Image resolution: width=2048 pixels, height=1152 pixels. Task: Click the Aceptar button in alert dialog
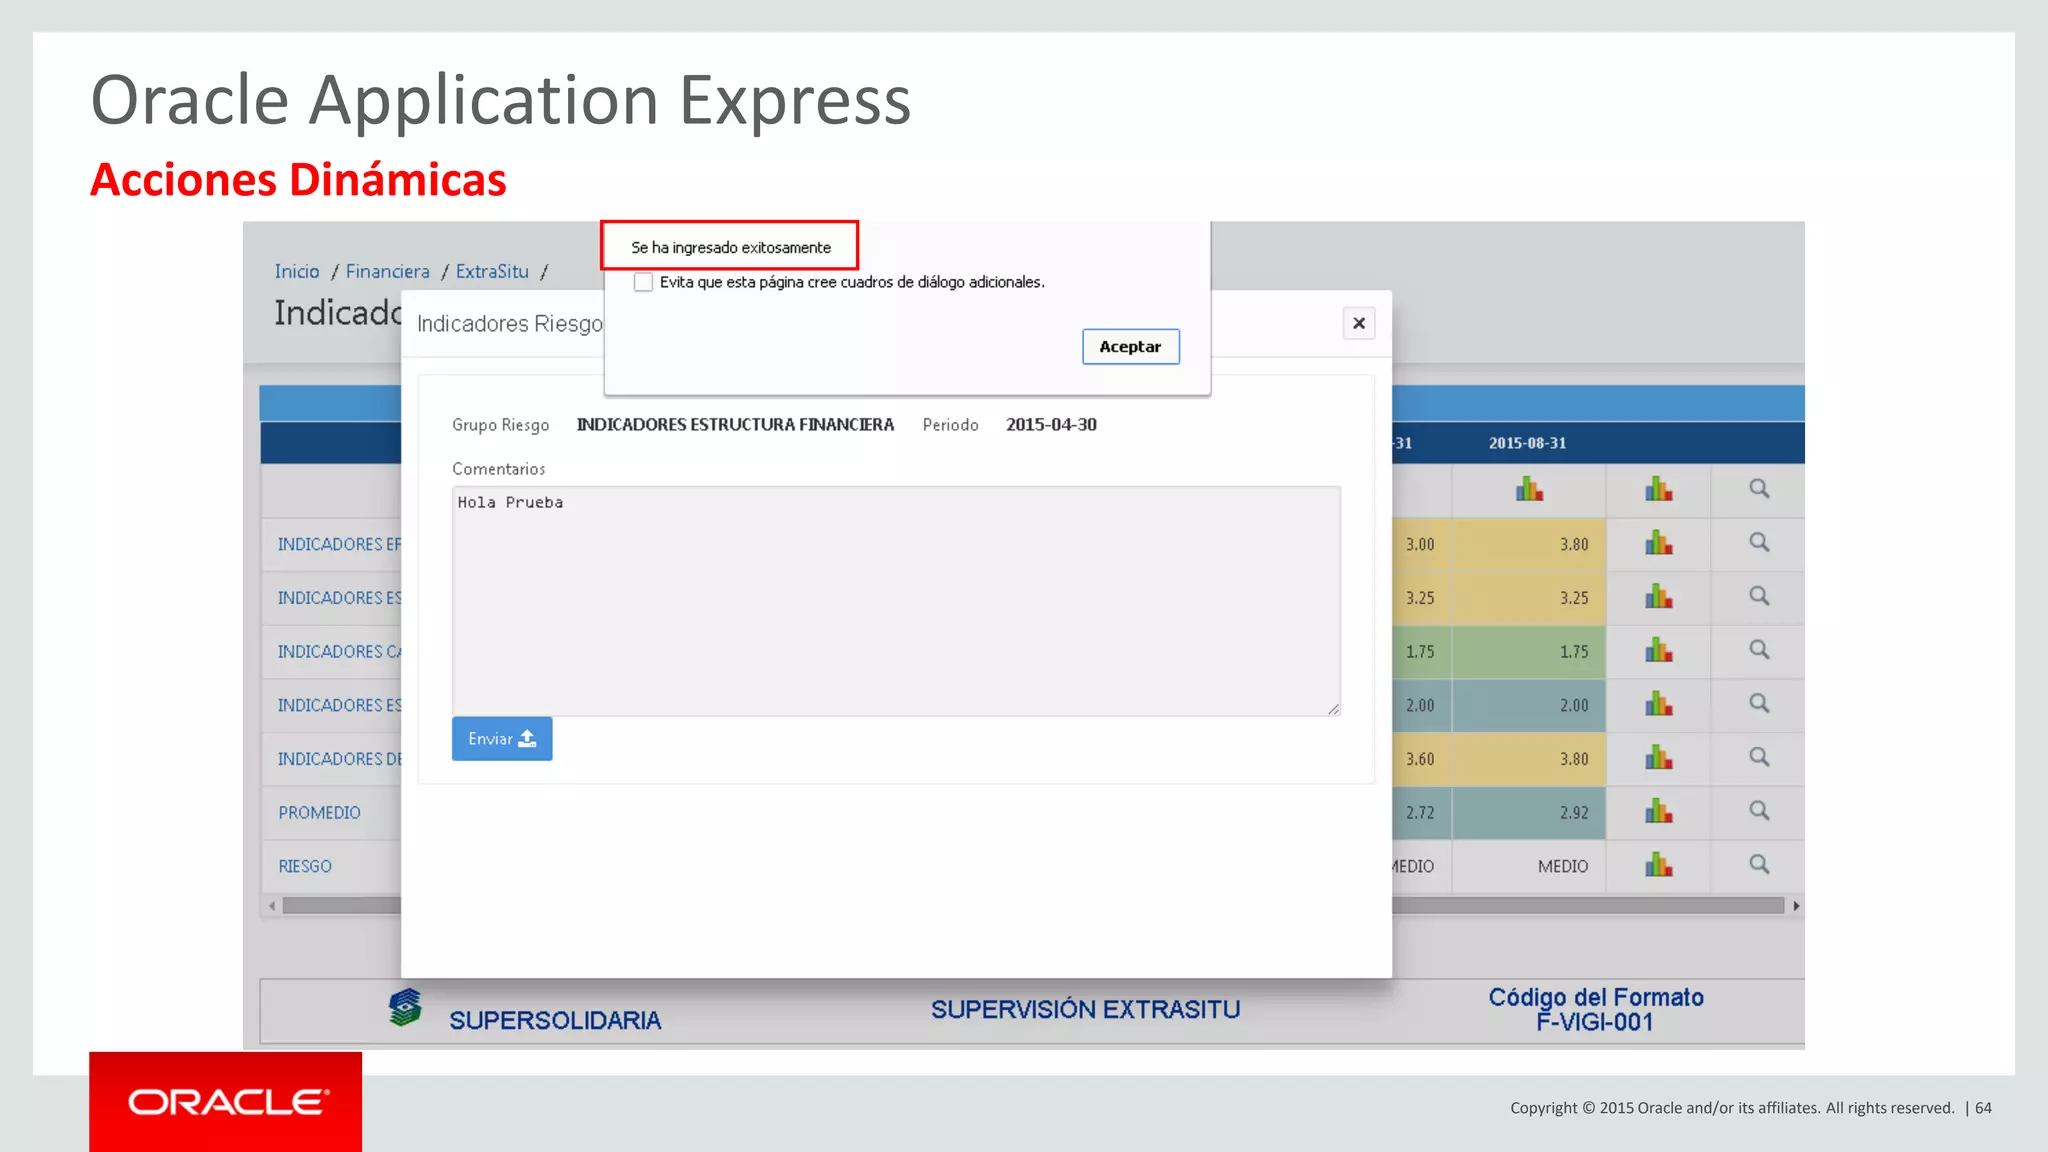[x=1130, y=347]
